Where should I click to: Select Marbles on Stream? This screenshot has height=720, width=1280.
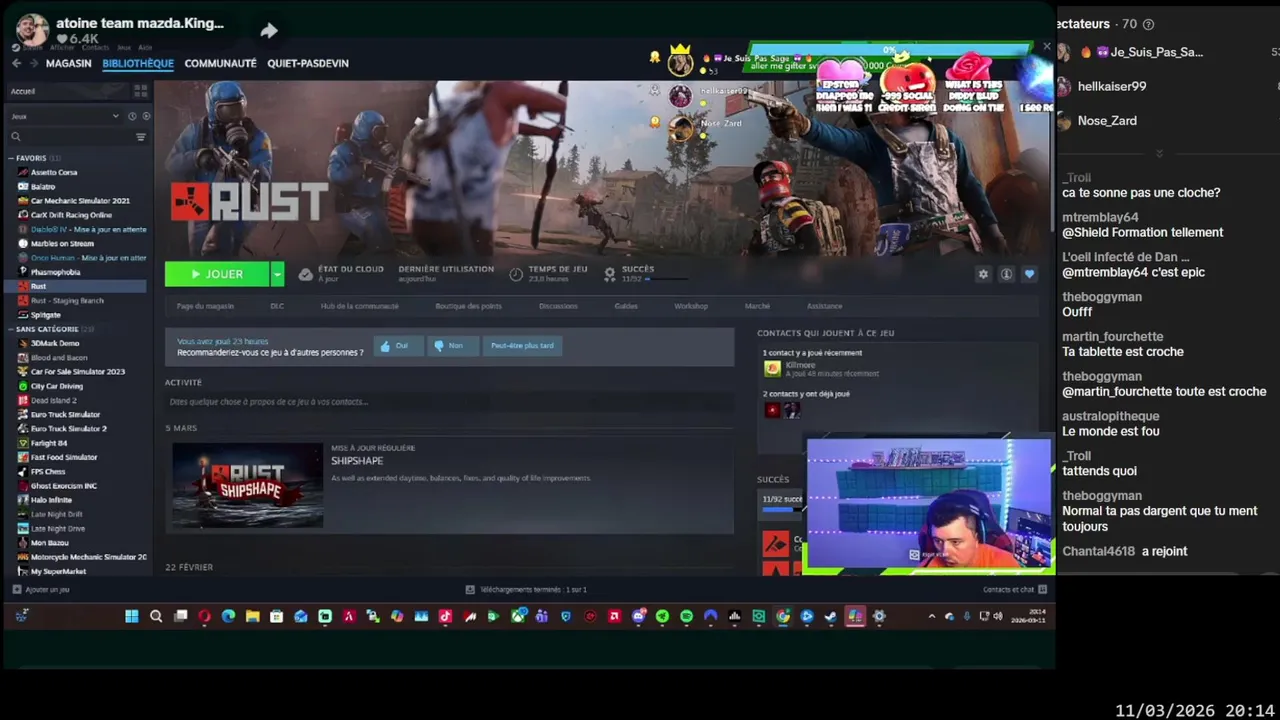coord(62,243)
